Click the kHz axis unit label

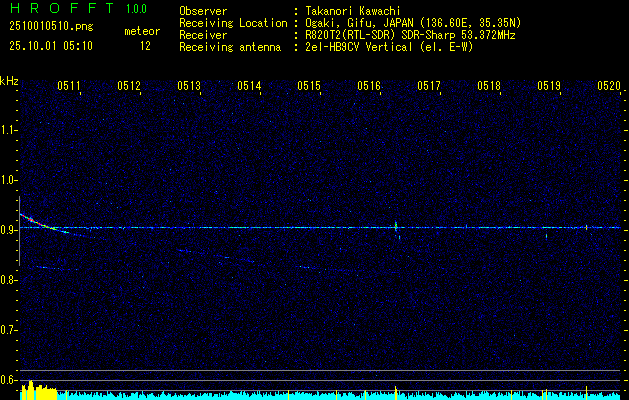tap(9, 81)
